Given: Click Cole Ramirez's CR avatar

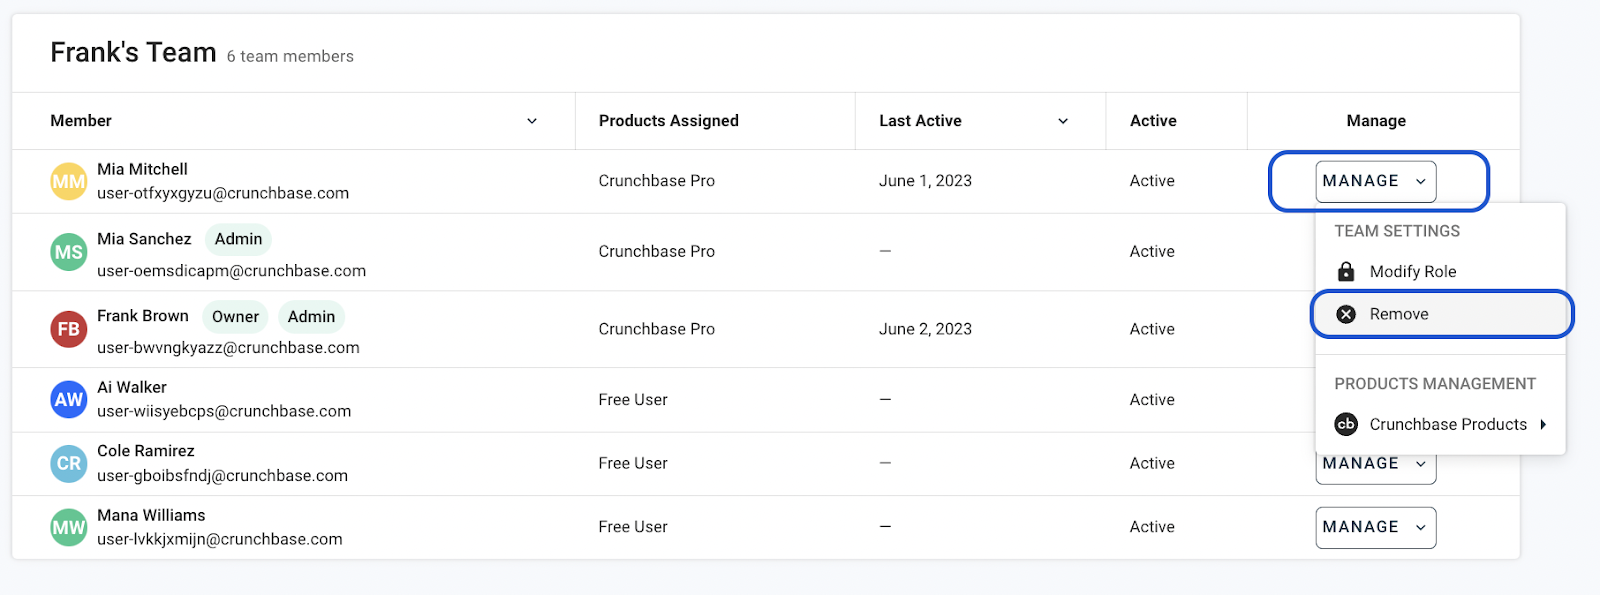Looking at the screenshot, I should coord(69,464).
